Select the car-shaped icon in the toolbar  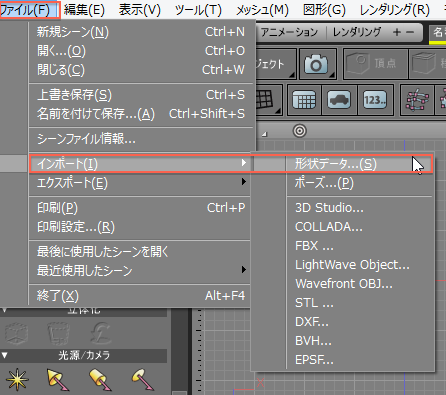339,99
